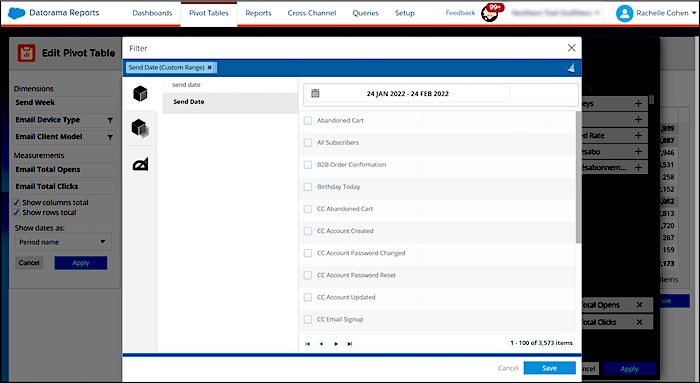Screen dimensions: 700x383
Task: Add the 'sabo' item with its plus icon
Action: (638, 151)
